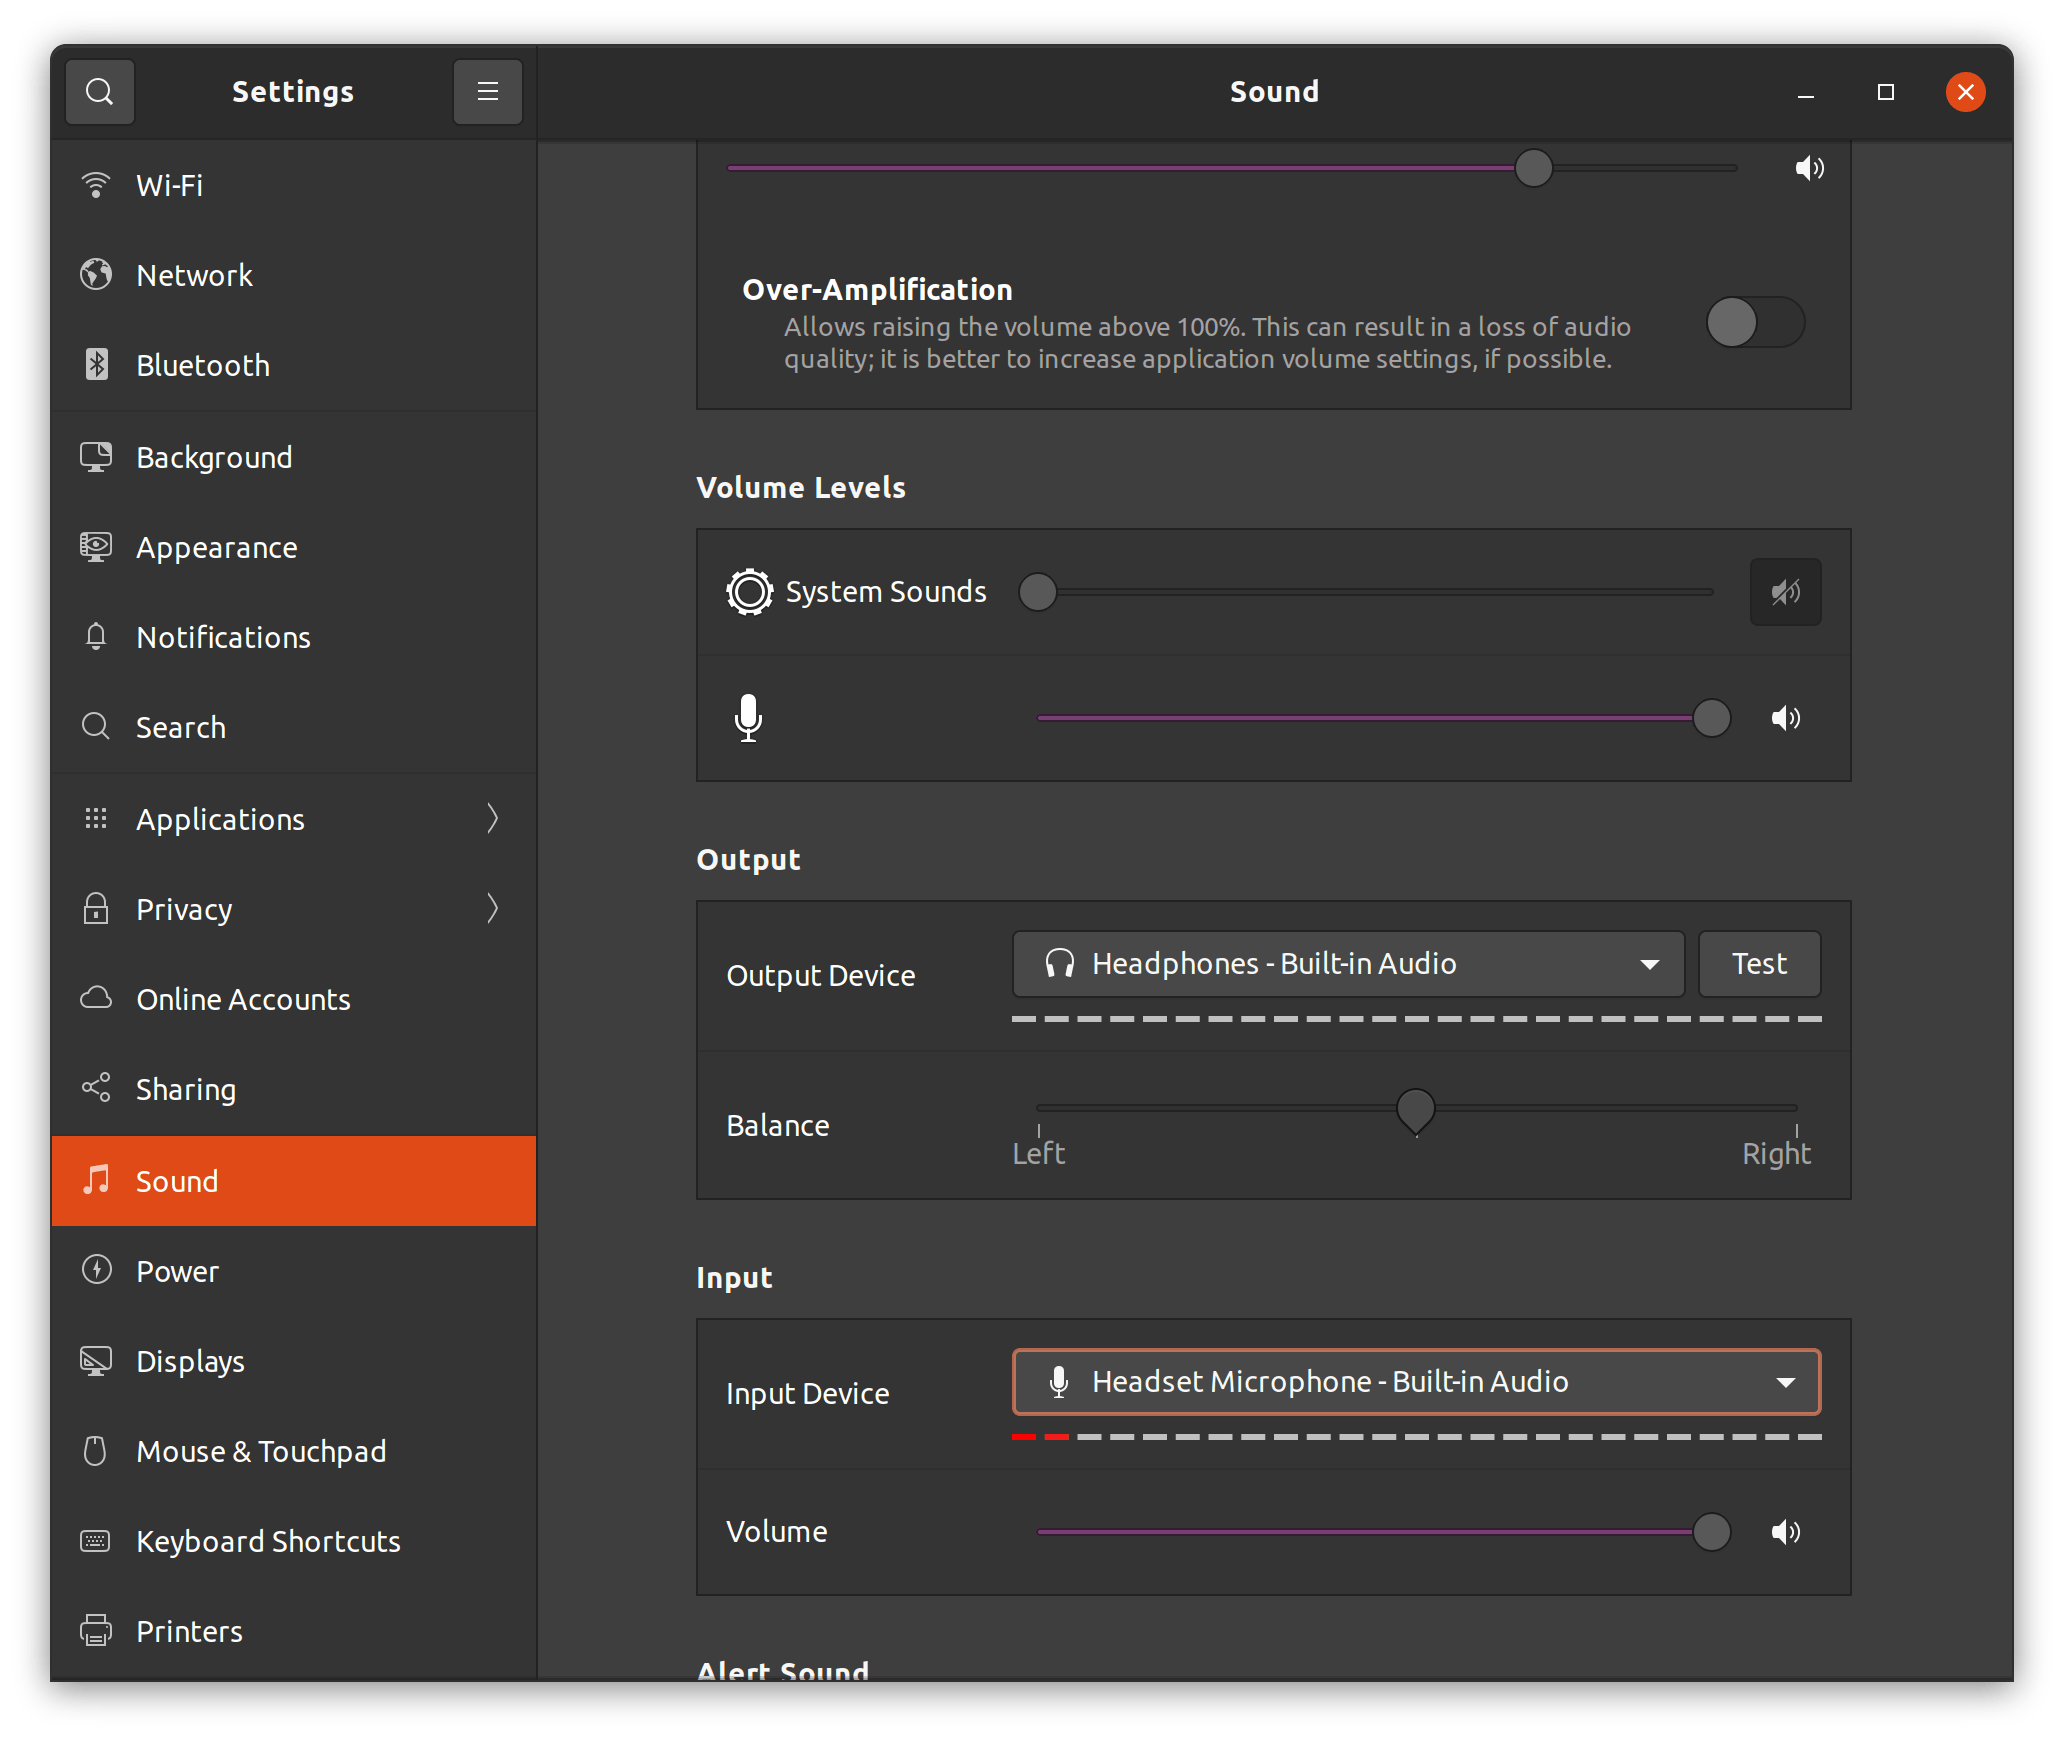The height and width of the screenshot is (1738, 2064).
Task: Select Printers in the sidebar
Action: coord(189,1631)
